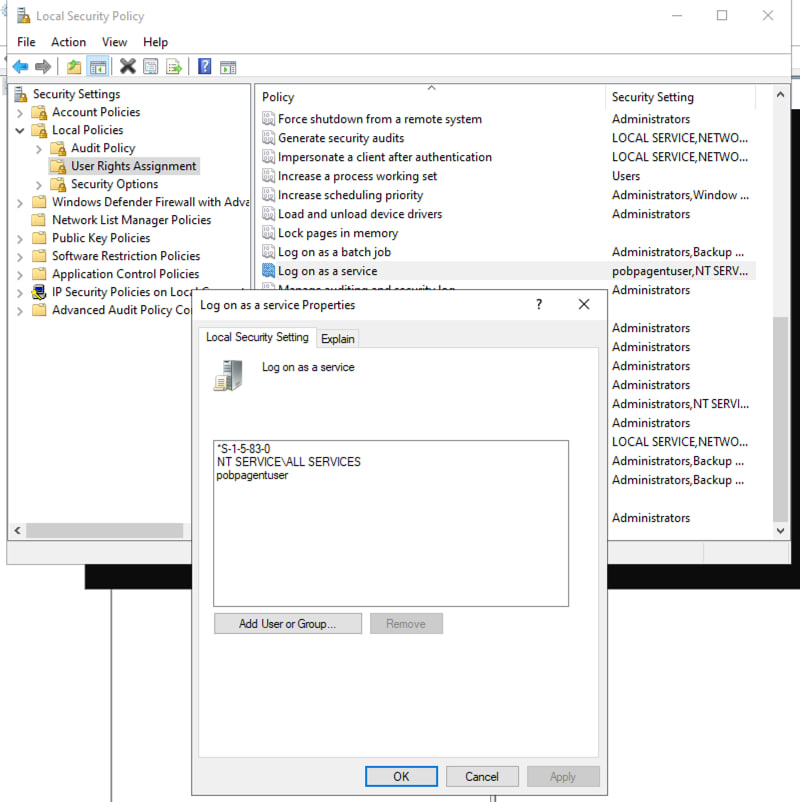Image resolution: width=800 pixels, height=802 pixels.
Task: Click the Delete X toolbar icon
Action: 127,66
